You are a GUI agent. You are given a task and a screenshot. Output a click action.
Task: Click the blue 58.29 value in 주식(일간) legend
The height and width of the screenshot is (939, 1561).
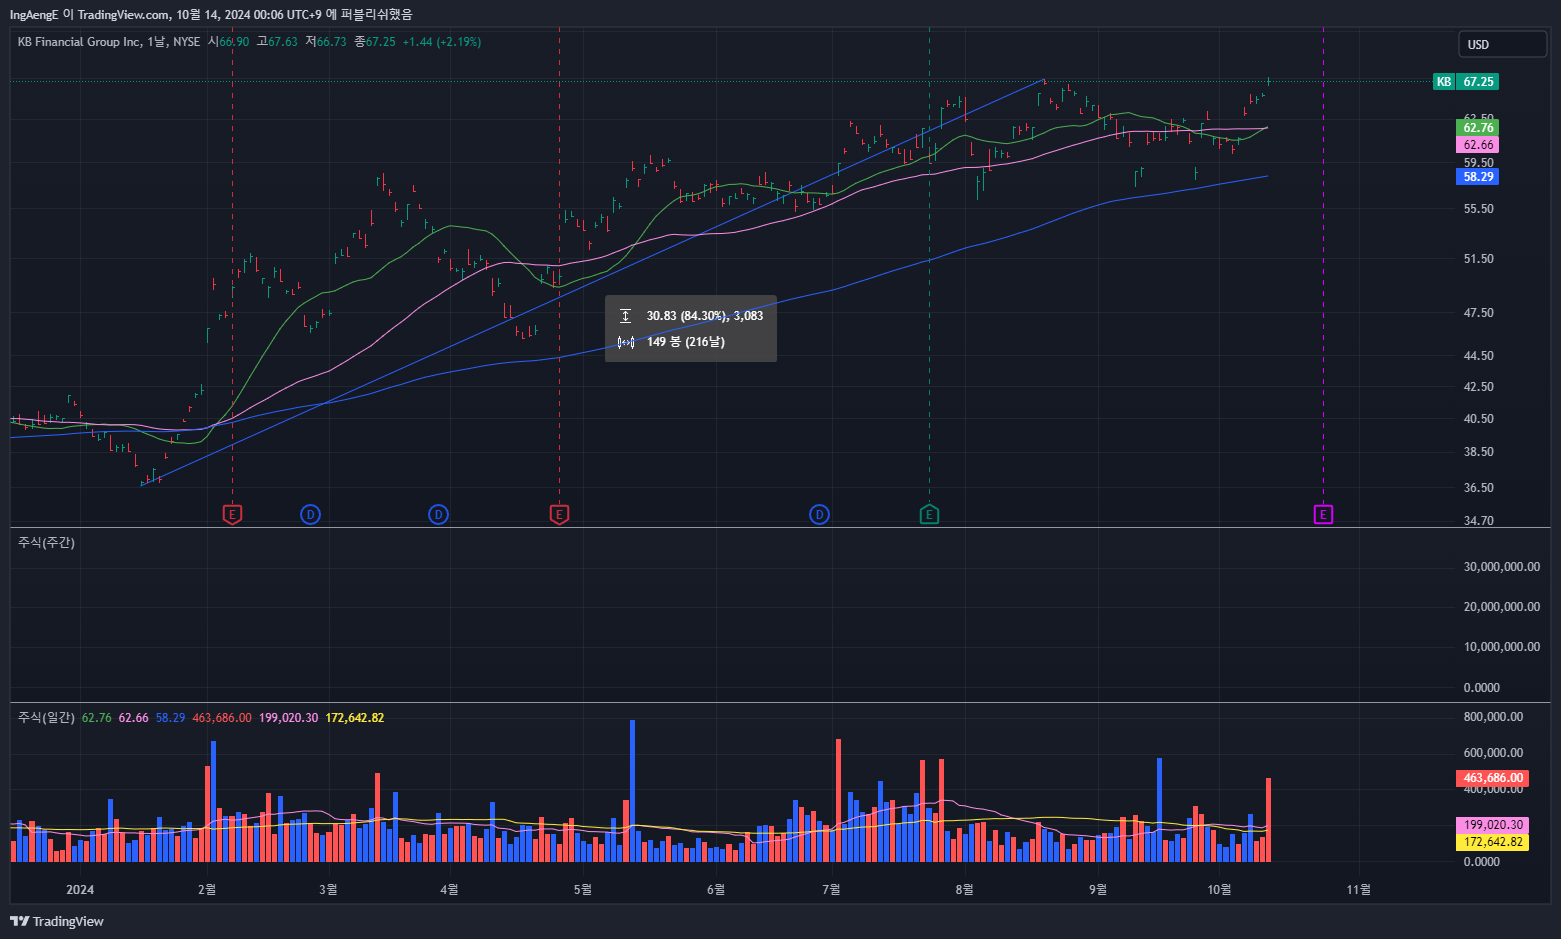click(x=171, y=718)
